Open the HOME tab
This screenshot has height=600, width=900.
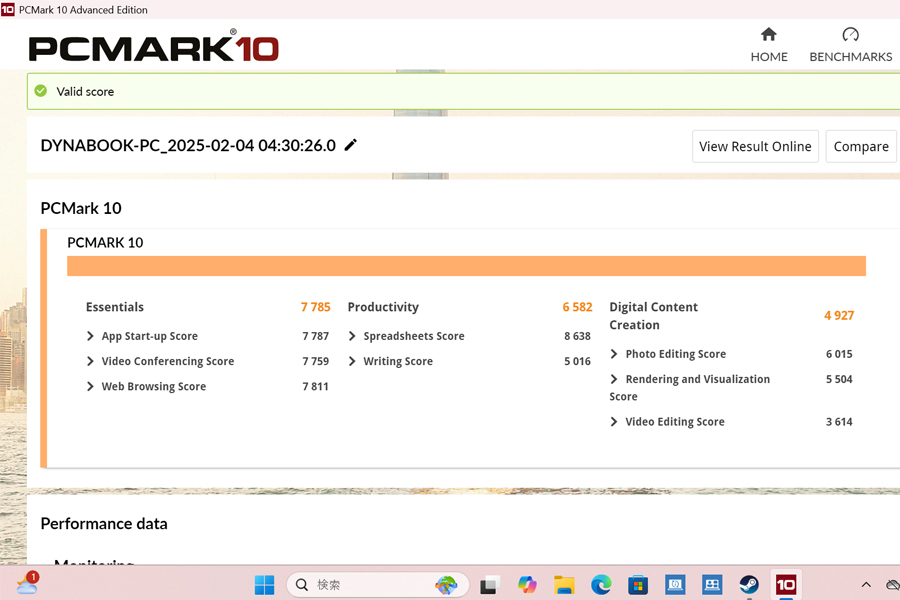769,45
